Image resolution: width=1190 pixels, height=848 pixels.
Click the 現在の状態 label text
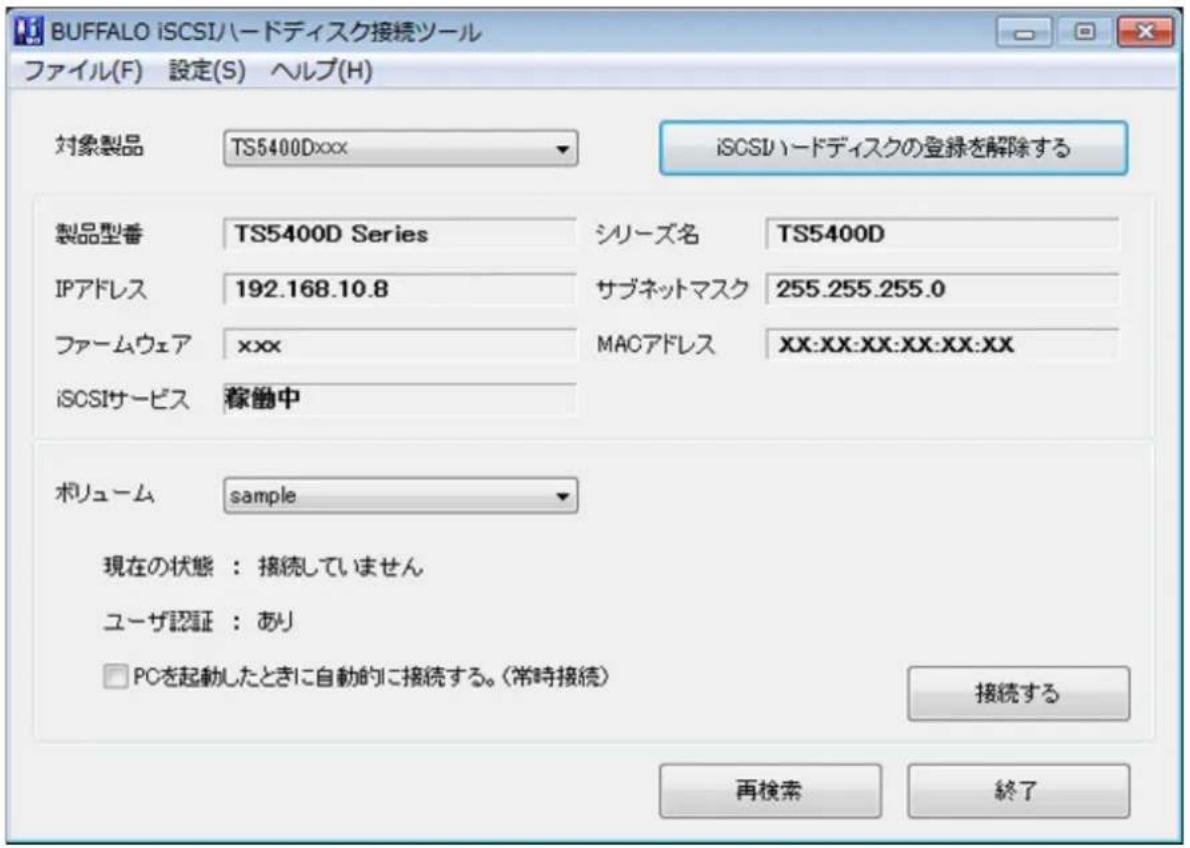pyautogui.click(x=158, y=566)
